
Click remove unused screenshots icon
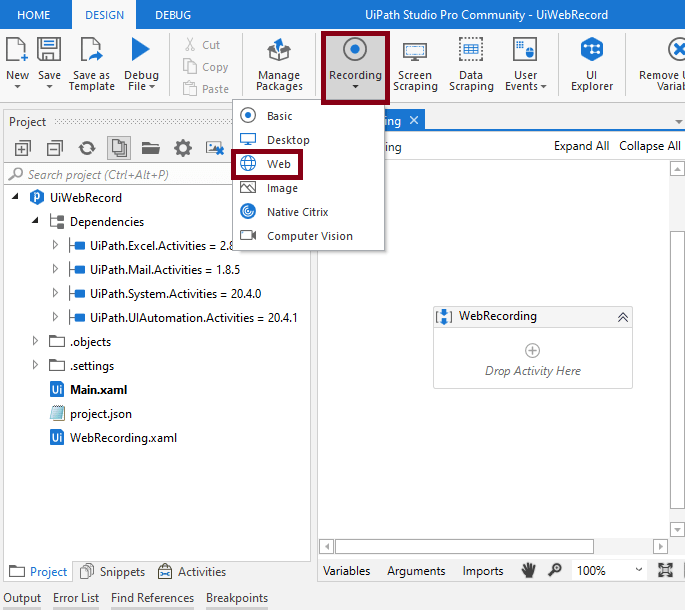[x=215, y=149]
